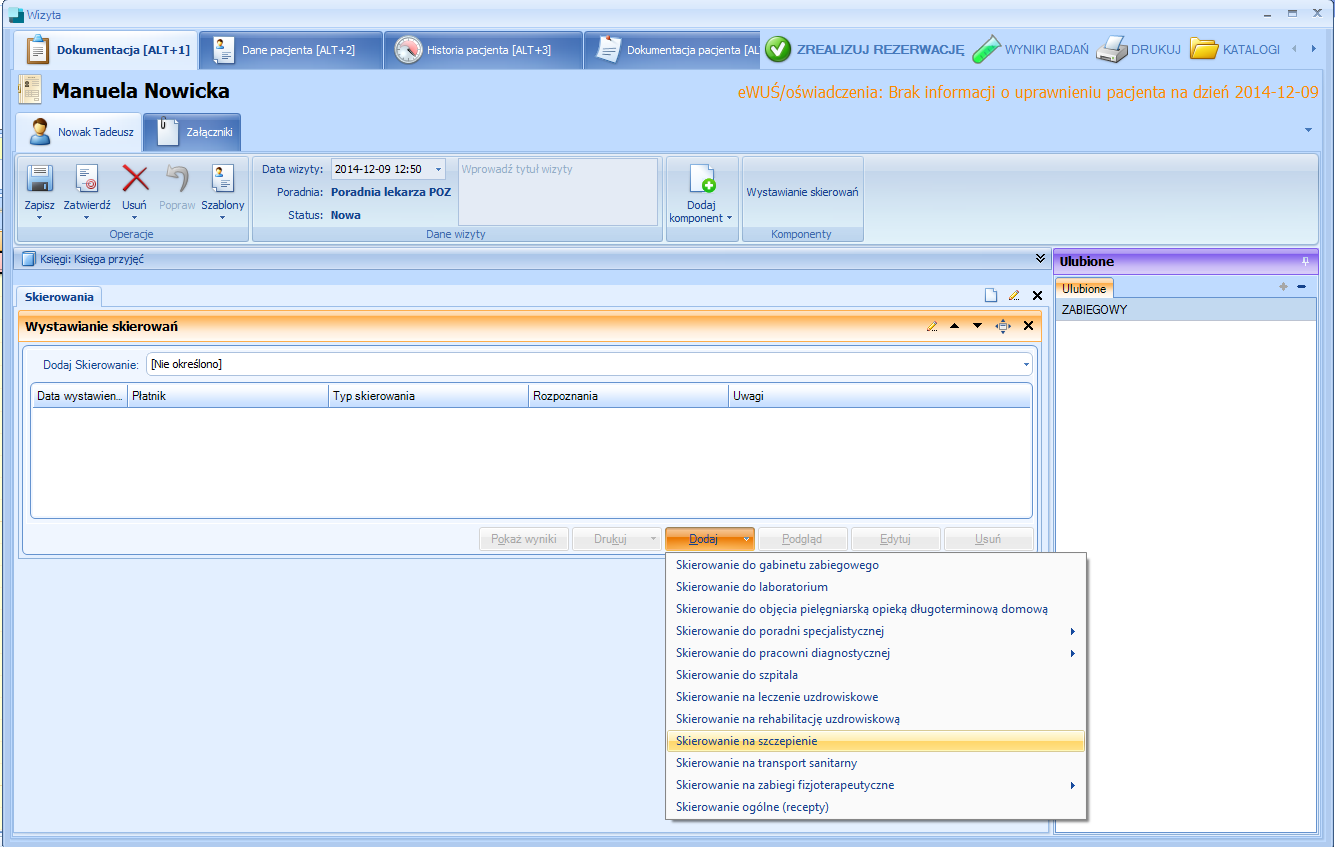Viewport: 1335px width, 847px height.
Task: Move the component down with the down arrow
Action: point(977,326)
